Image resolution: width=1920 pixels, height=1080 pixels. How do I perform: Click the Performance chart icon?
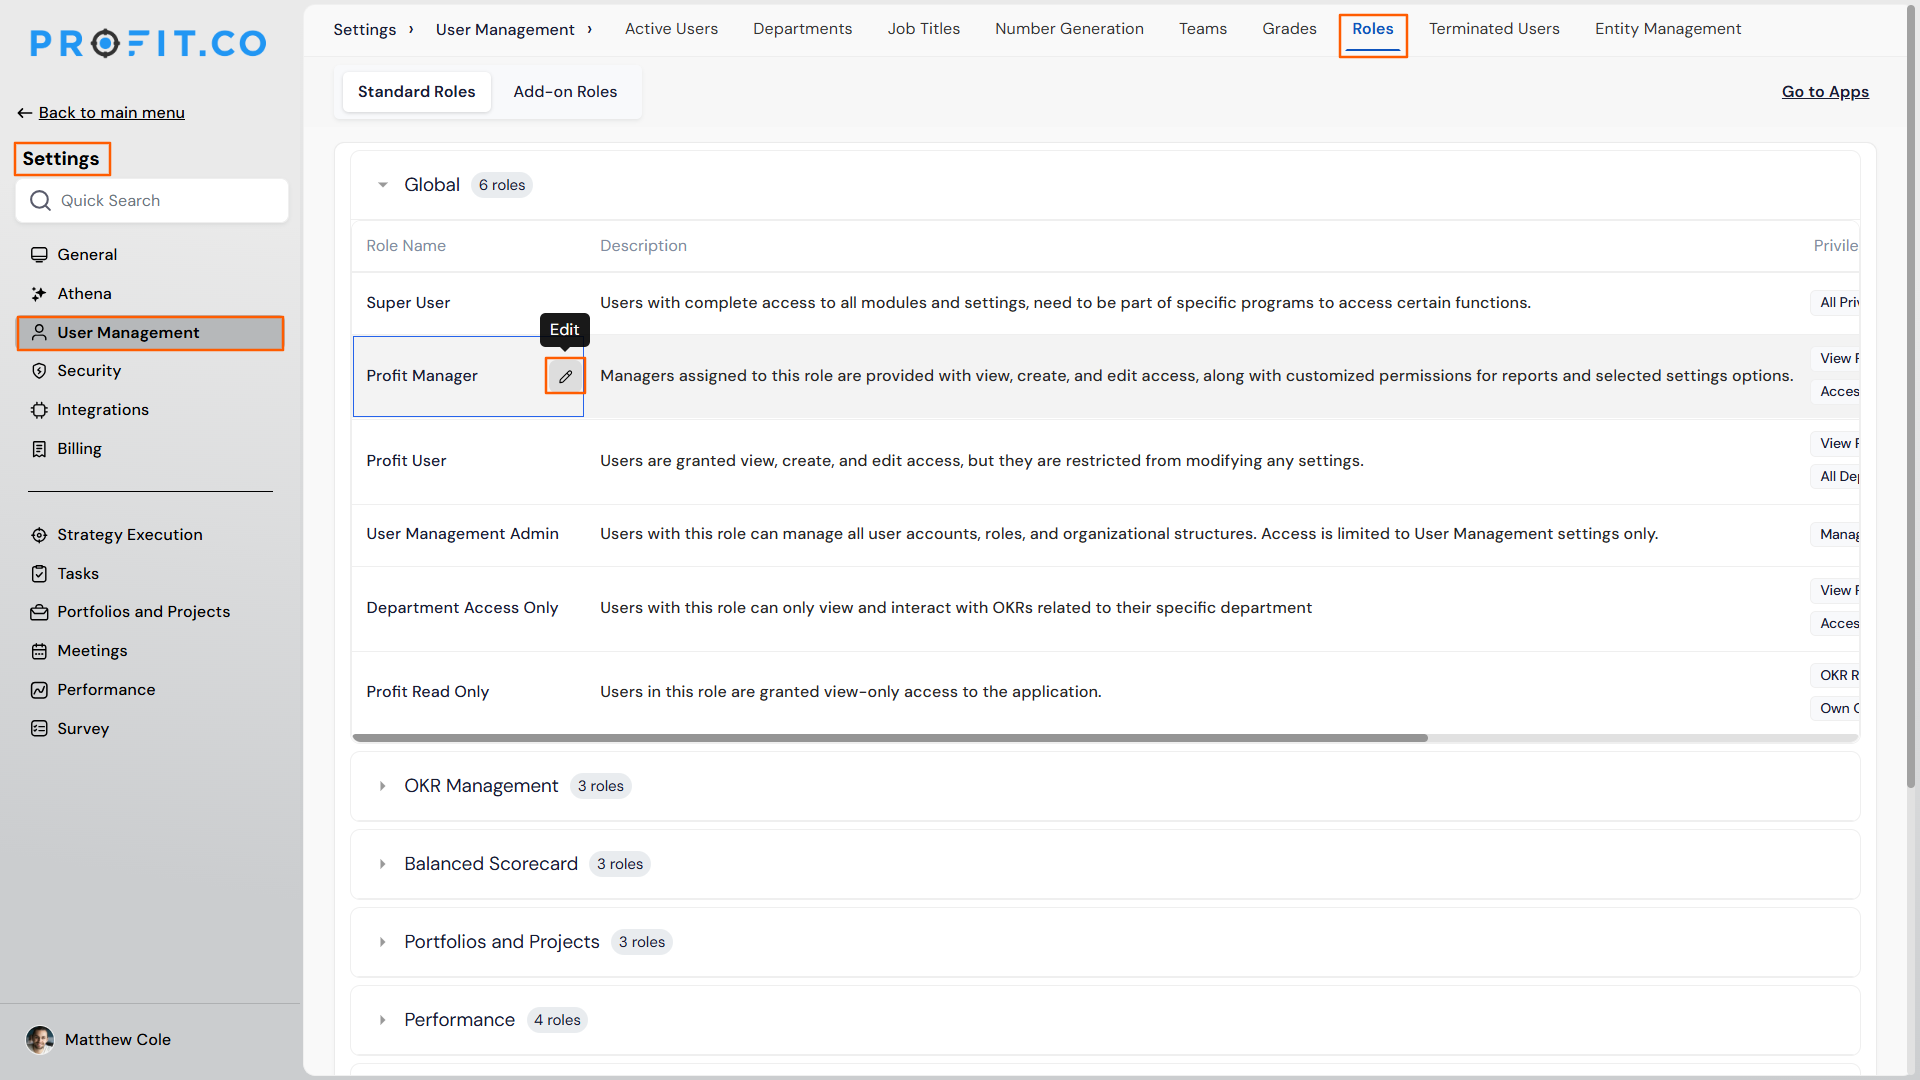[39, 690]
